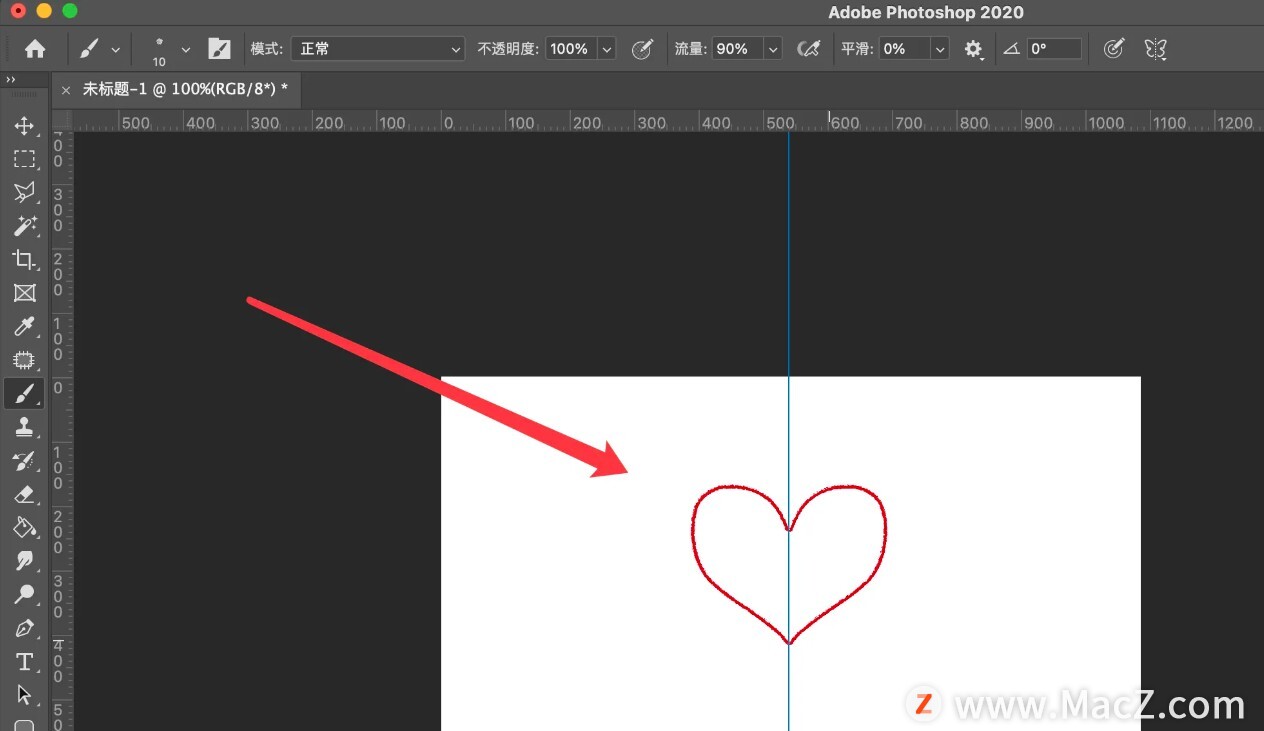The width and height of the screenshot is (1264, 731).
Task: Select the Patch healing tool
Action: 24,360
